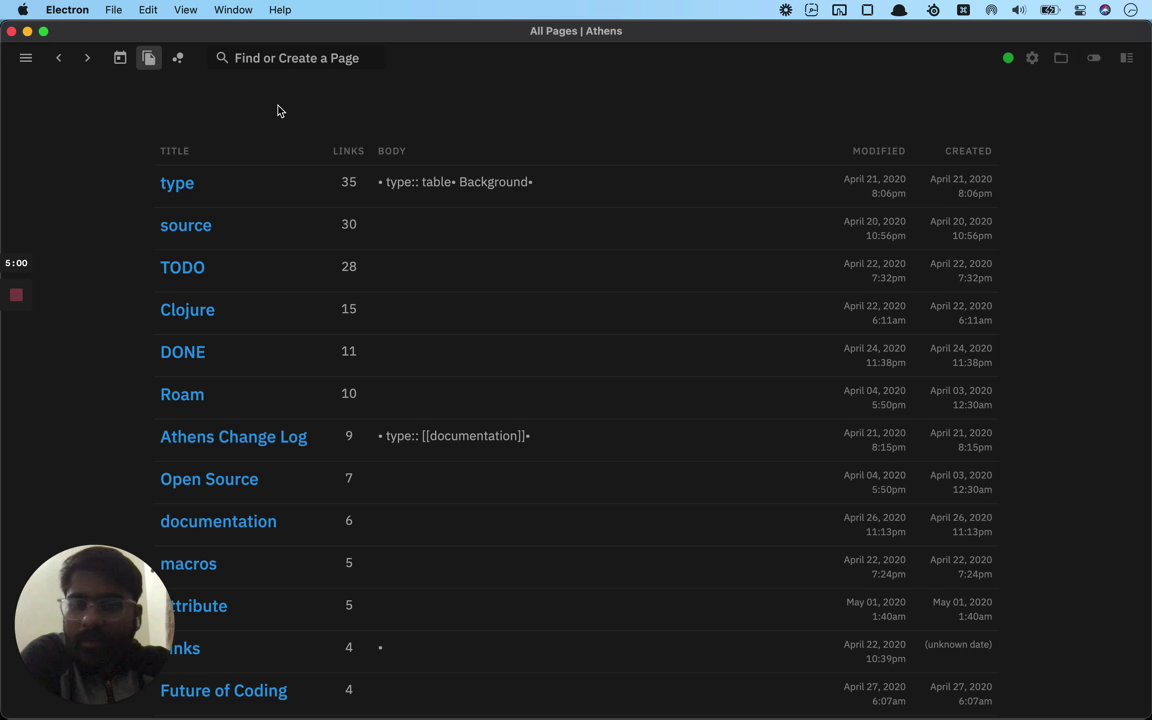Screen dimensions: 1152x720
Task: Sort by the BODY column header
Action: [392, 151]
